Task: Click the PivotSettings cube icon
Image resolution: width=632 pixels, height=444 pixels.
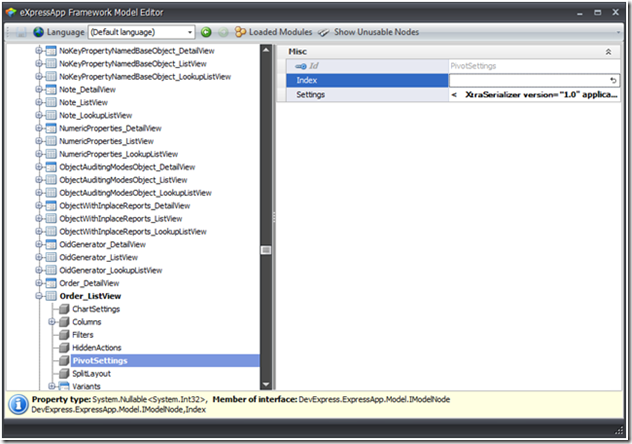Action: click(x=64, y=361)
